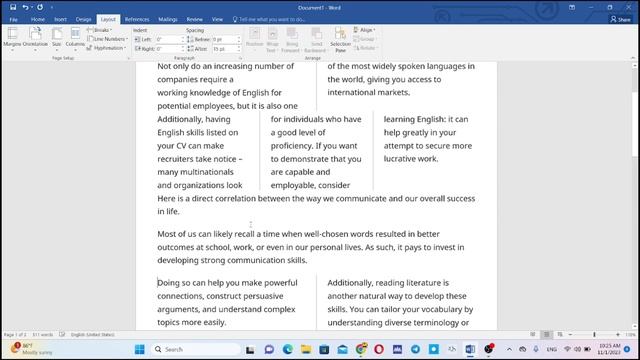This screenshot has height=360, width=640.
Task: Switch to the Insert tab
Action: 60,19
